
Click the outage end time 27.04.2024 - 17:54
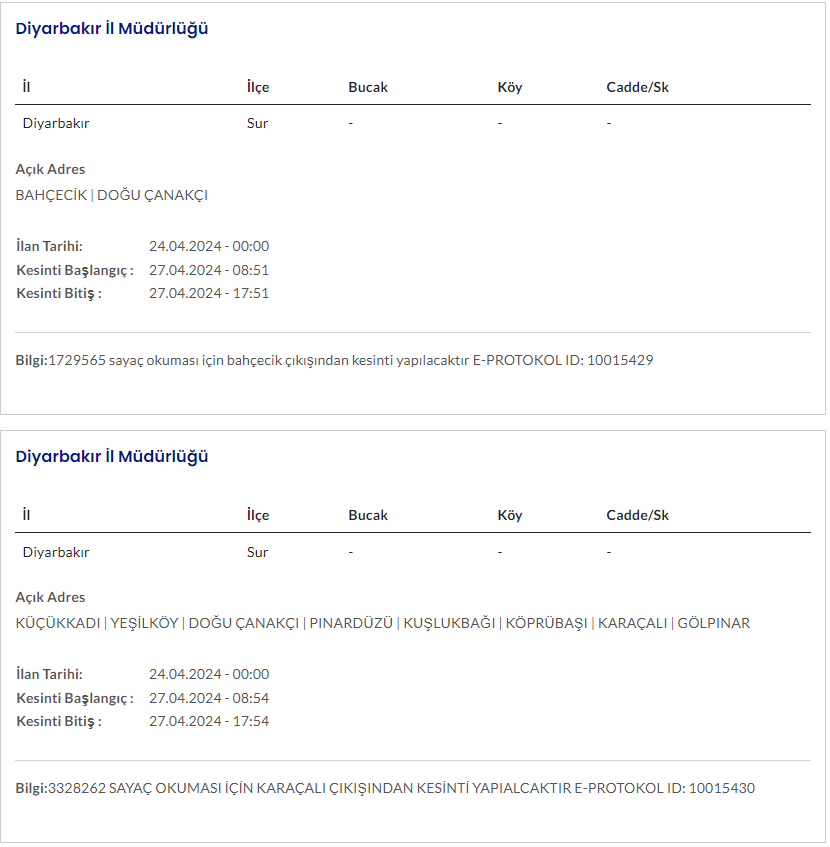[x=209, y=722]
